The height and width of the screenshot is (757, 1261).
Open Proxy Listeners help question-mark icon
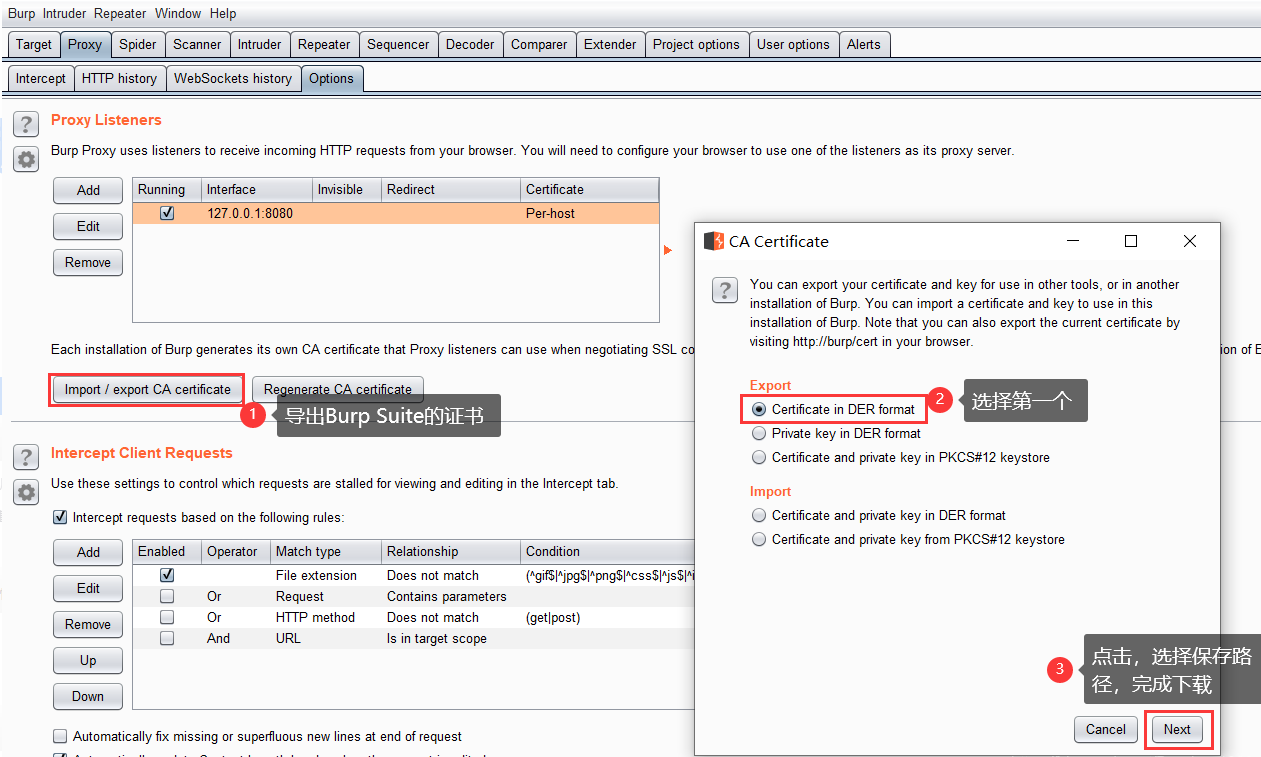(x=26, y=125)
